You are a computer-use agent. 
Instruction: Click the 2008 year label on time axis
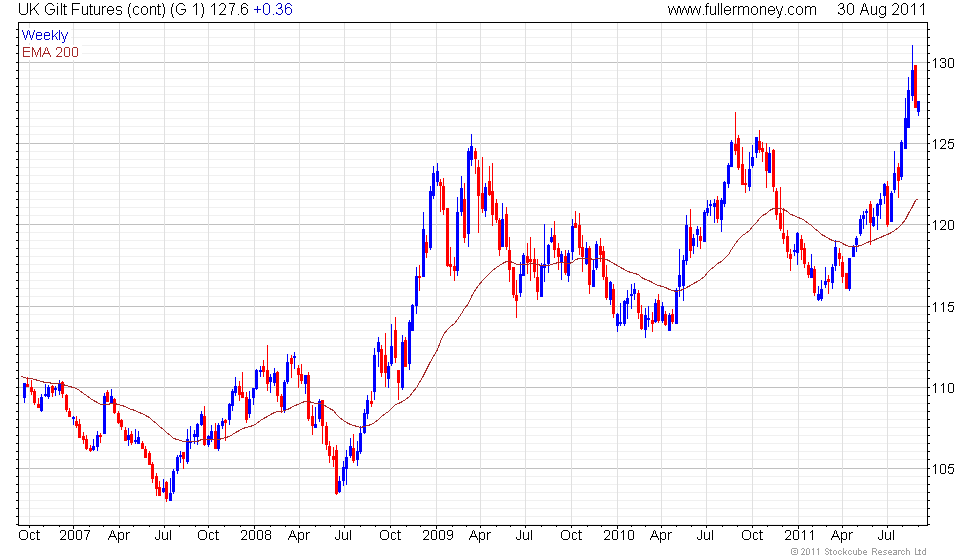(x=256, y=535)
